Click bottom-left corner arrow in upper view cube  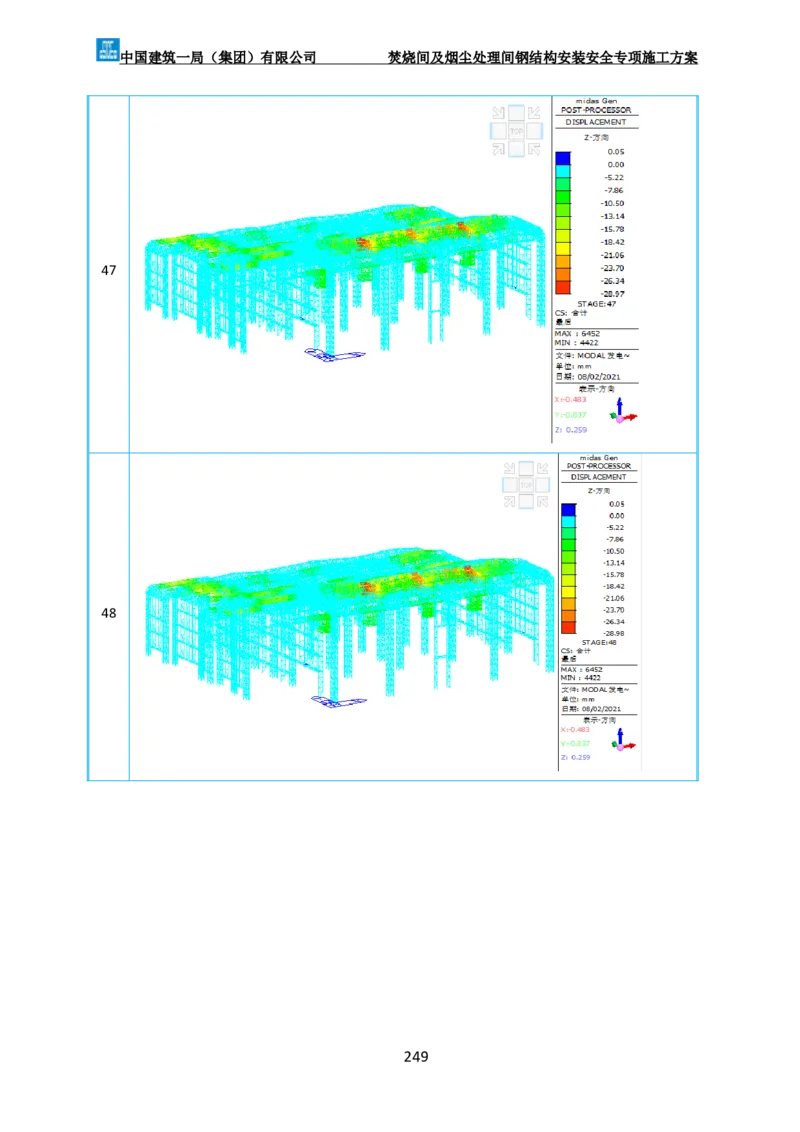498,150
